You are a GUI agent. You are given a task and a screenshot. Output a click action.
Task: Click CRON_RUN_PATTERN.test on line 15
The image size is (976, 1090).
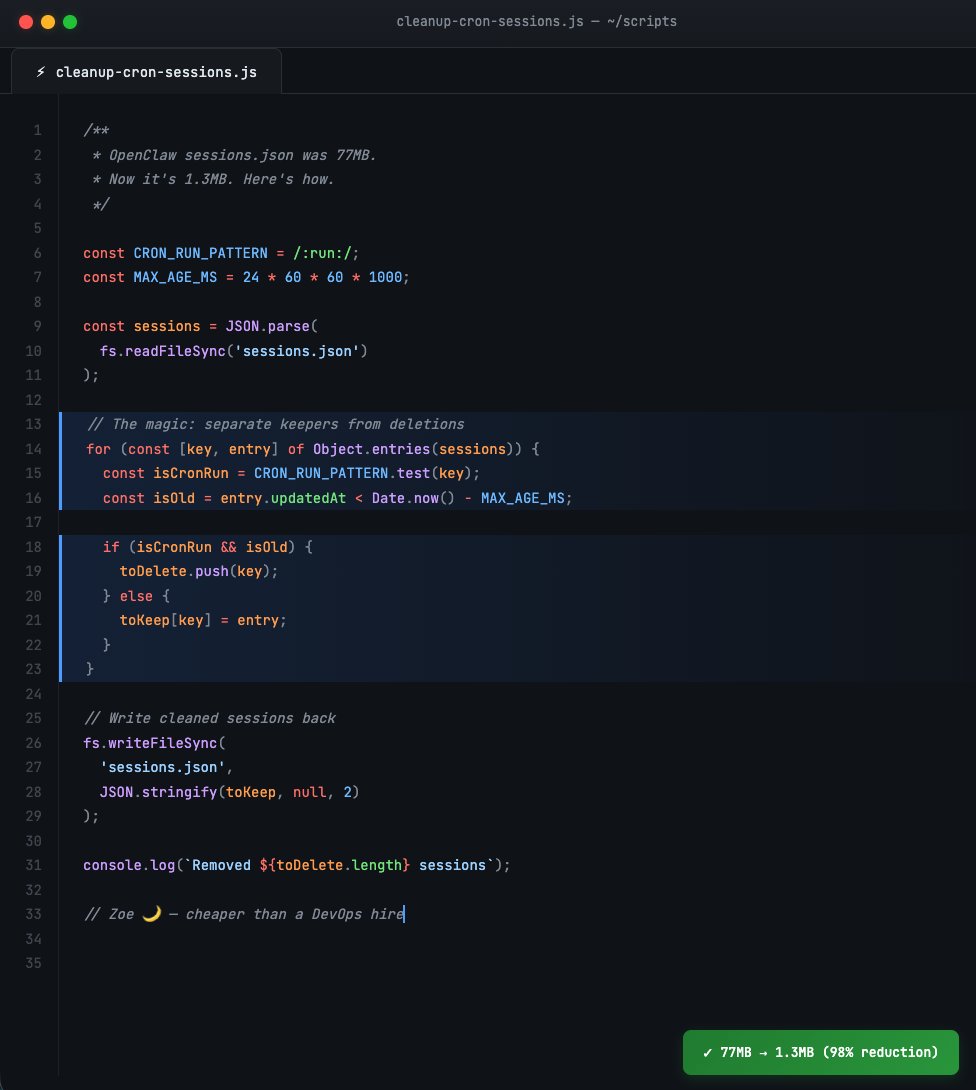coord(342,473)
